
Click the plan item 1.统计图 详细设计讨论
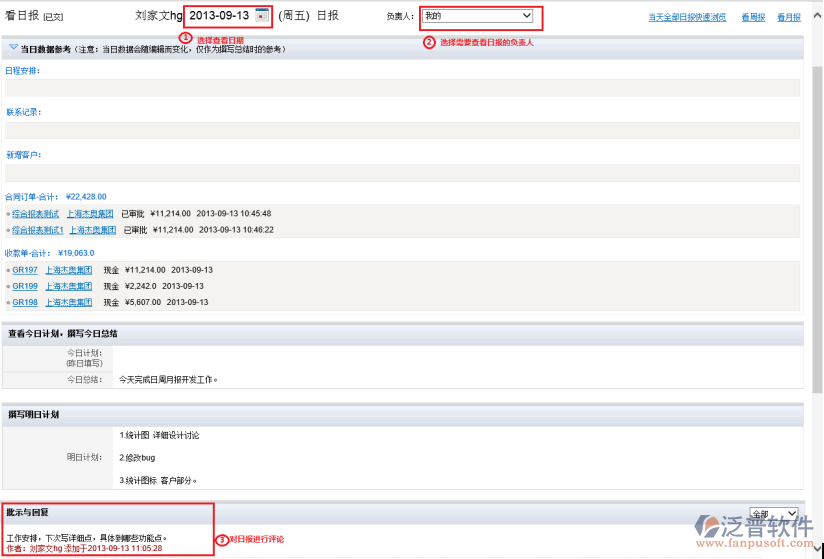point(159,436)
